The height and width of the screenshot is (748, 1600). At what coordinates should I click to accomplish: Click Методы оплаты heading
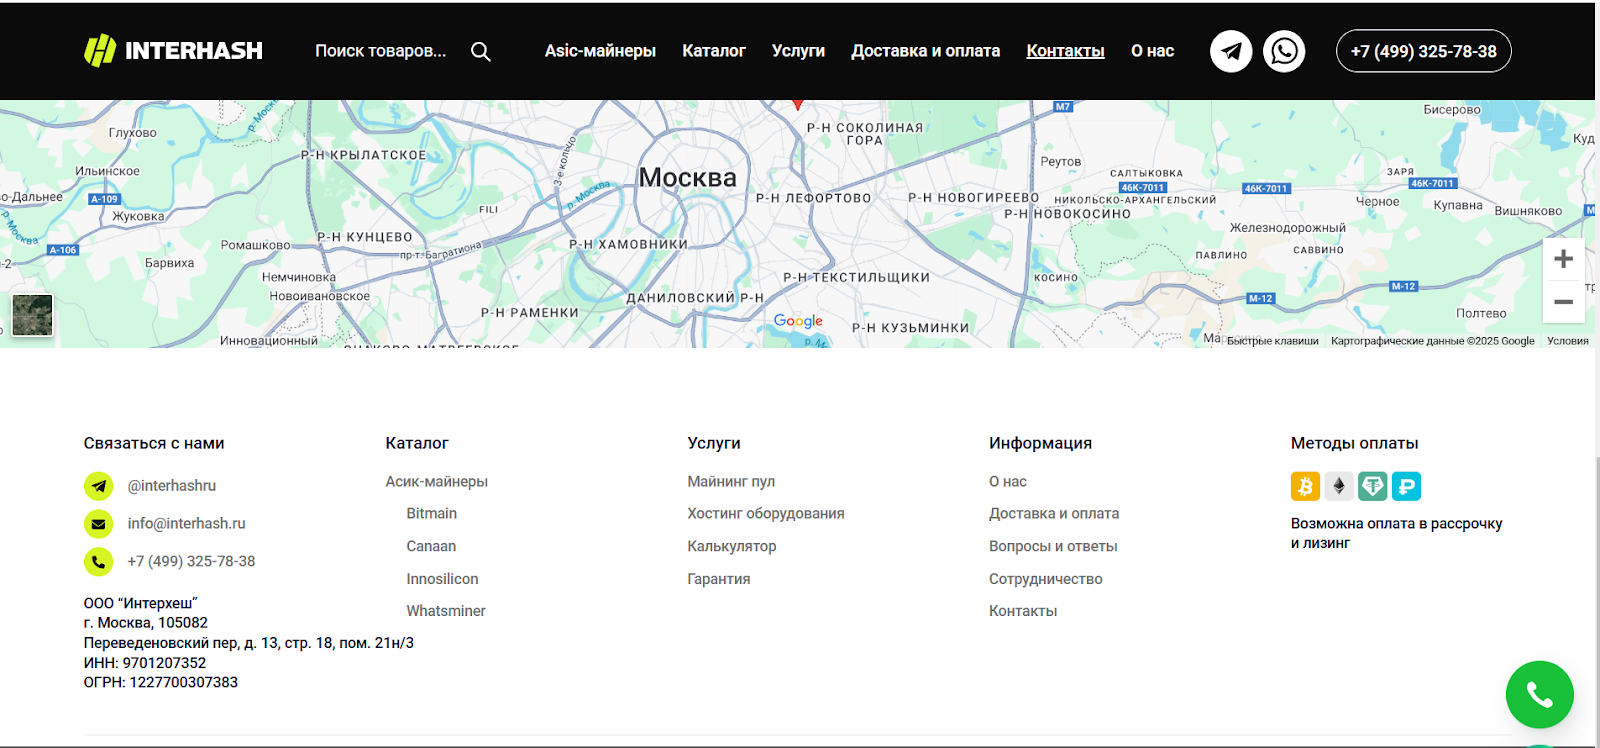pos(1355,443)
